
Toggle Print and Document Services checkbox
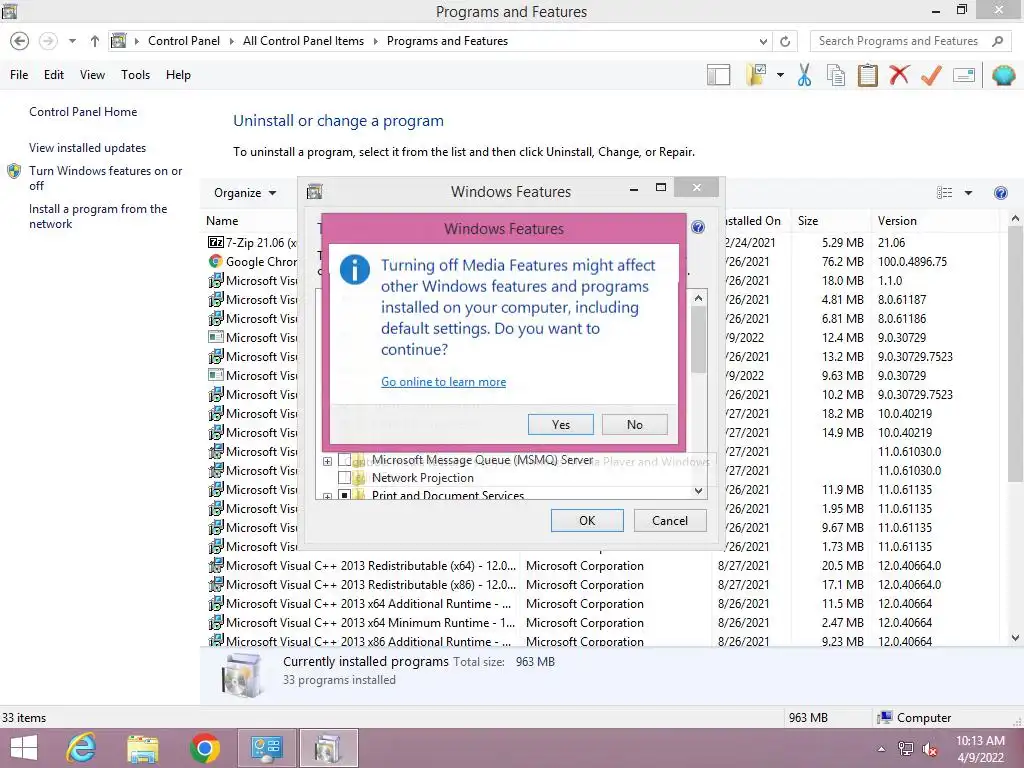(344, 496)
